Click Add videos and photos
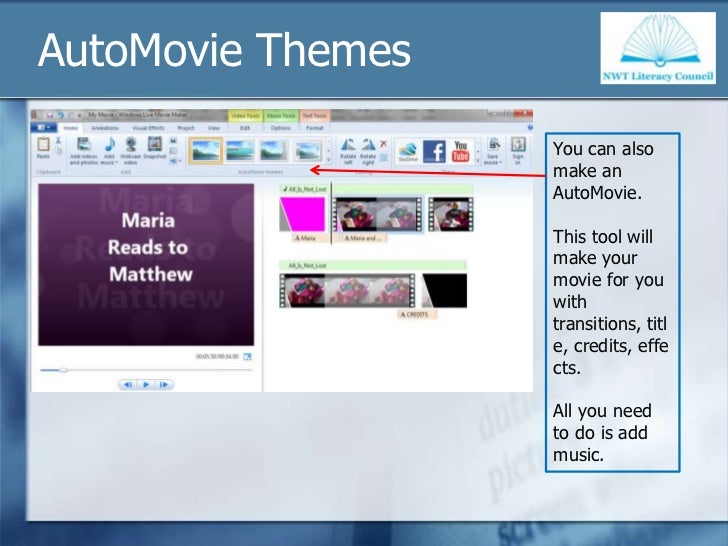 [x=84, y=150]
